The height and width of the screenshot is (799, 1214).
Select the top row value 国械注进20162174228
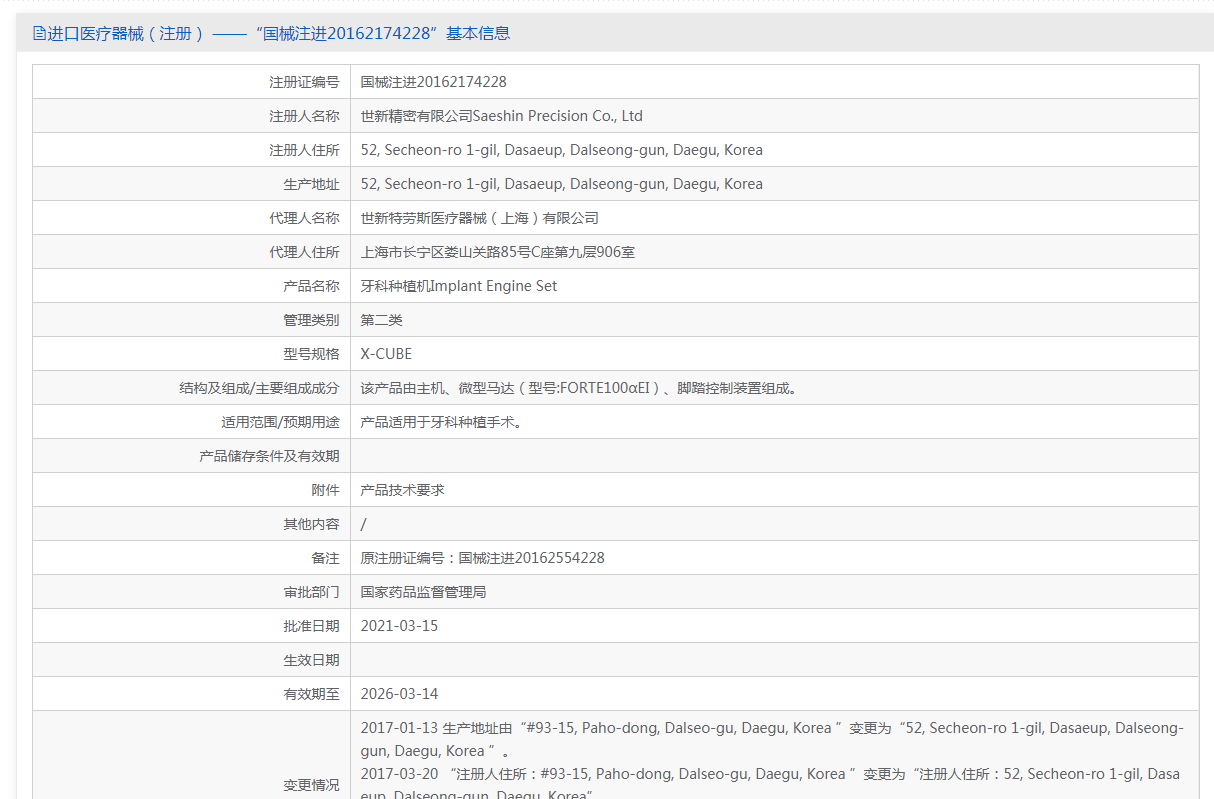click(x=434, y=82)
